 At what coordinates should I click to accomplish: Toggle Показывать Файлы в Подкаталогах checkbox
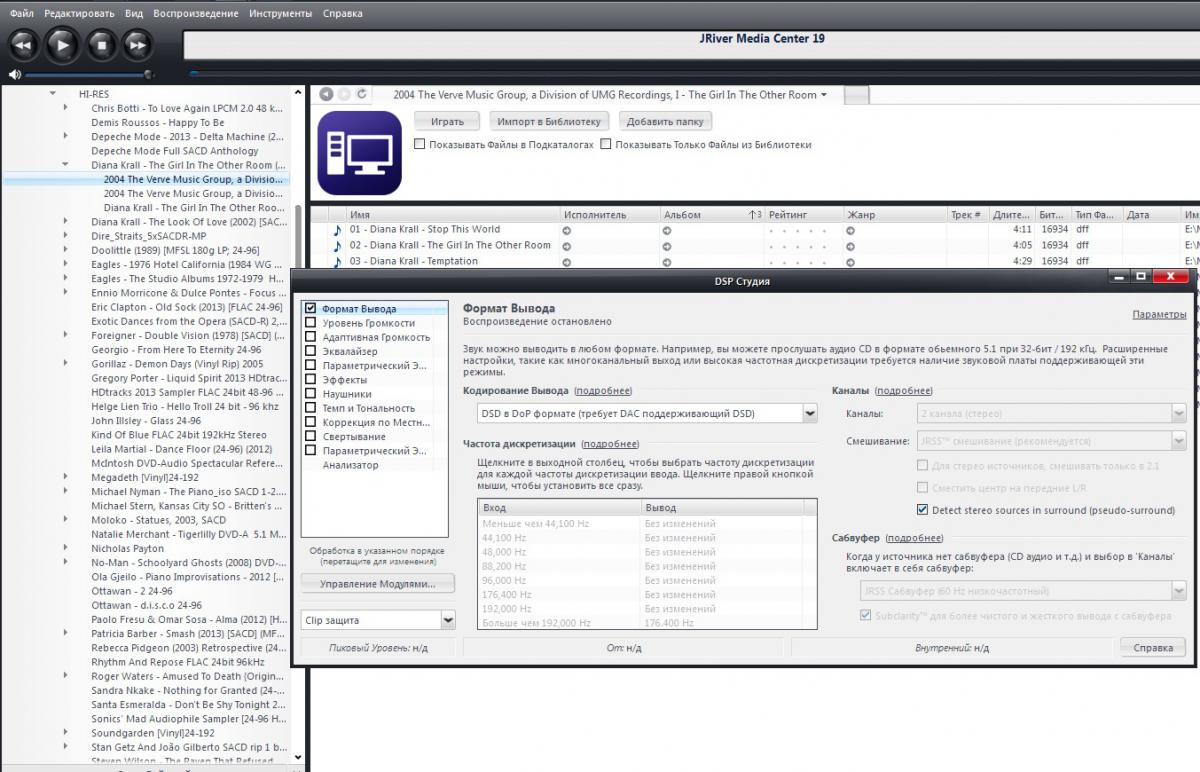(x=420, y=144)
